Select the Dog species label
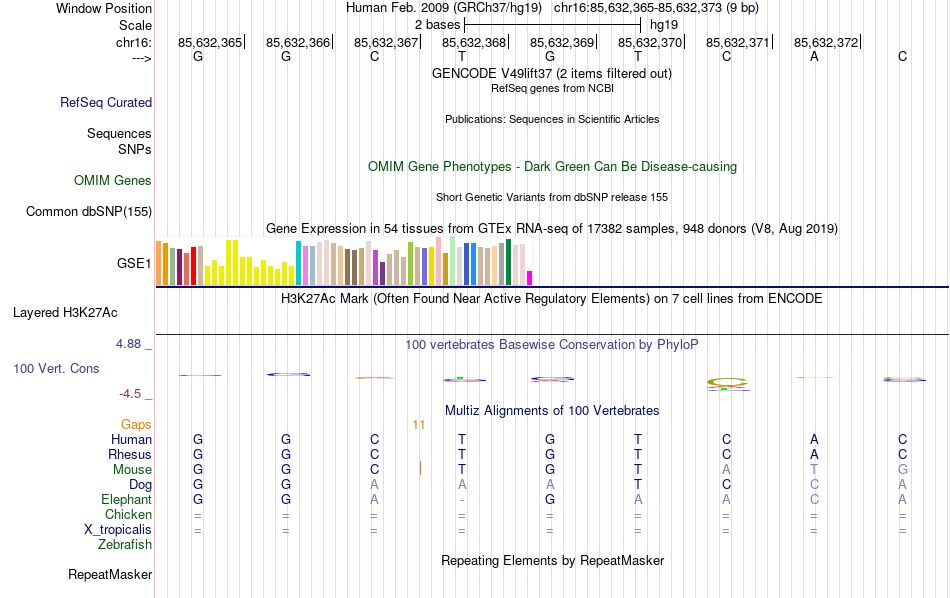This screenshot has width=950, height=598. [x=141, y=485]
